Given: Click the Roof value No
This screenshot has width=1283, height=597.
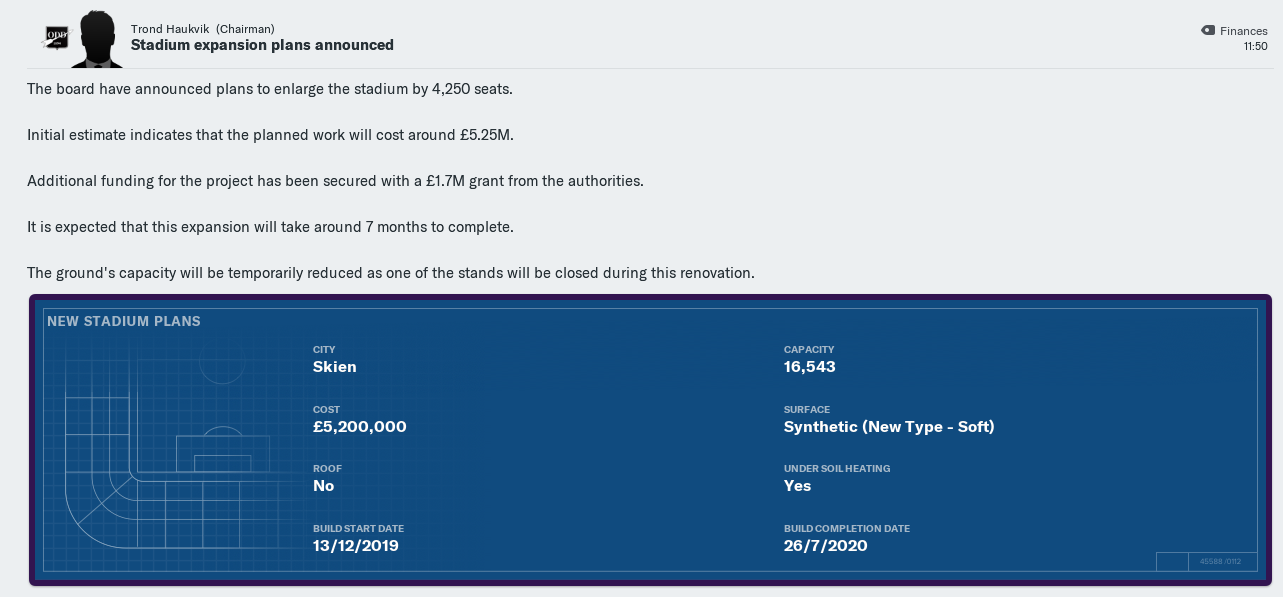Looking at the screenshot, I should 324,486.
